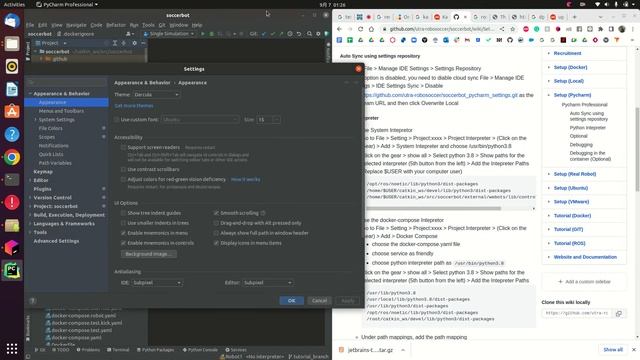This screenshot has width=640, height=360.
Task: Expand Version Control settings section
Action: [x=30, y=198]
